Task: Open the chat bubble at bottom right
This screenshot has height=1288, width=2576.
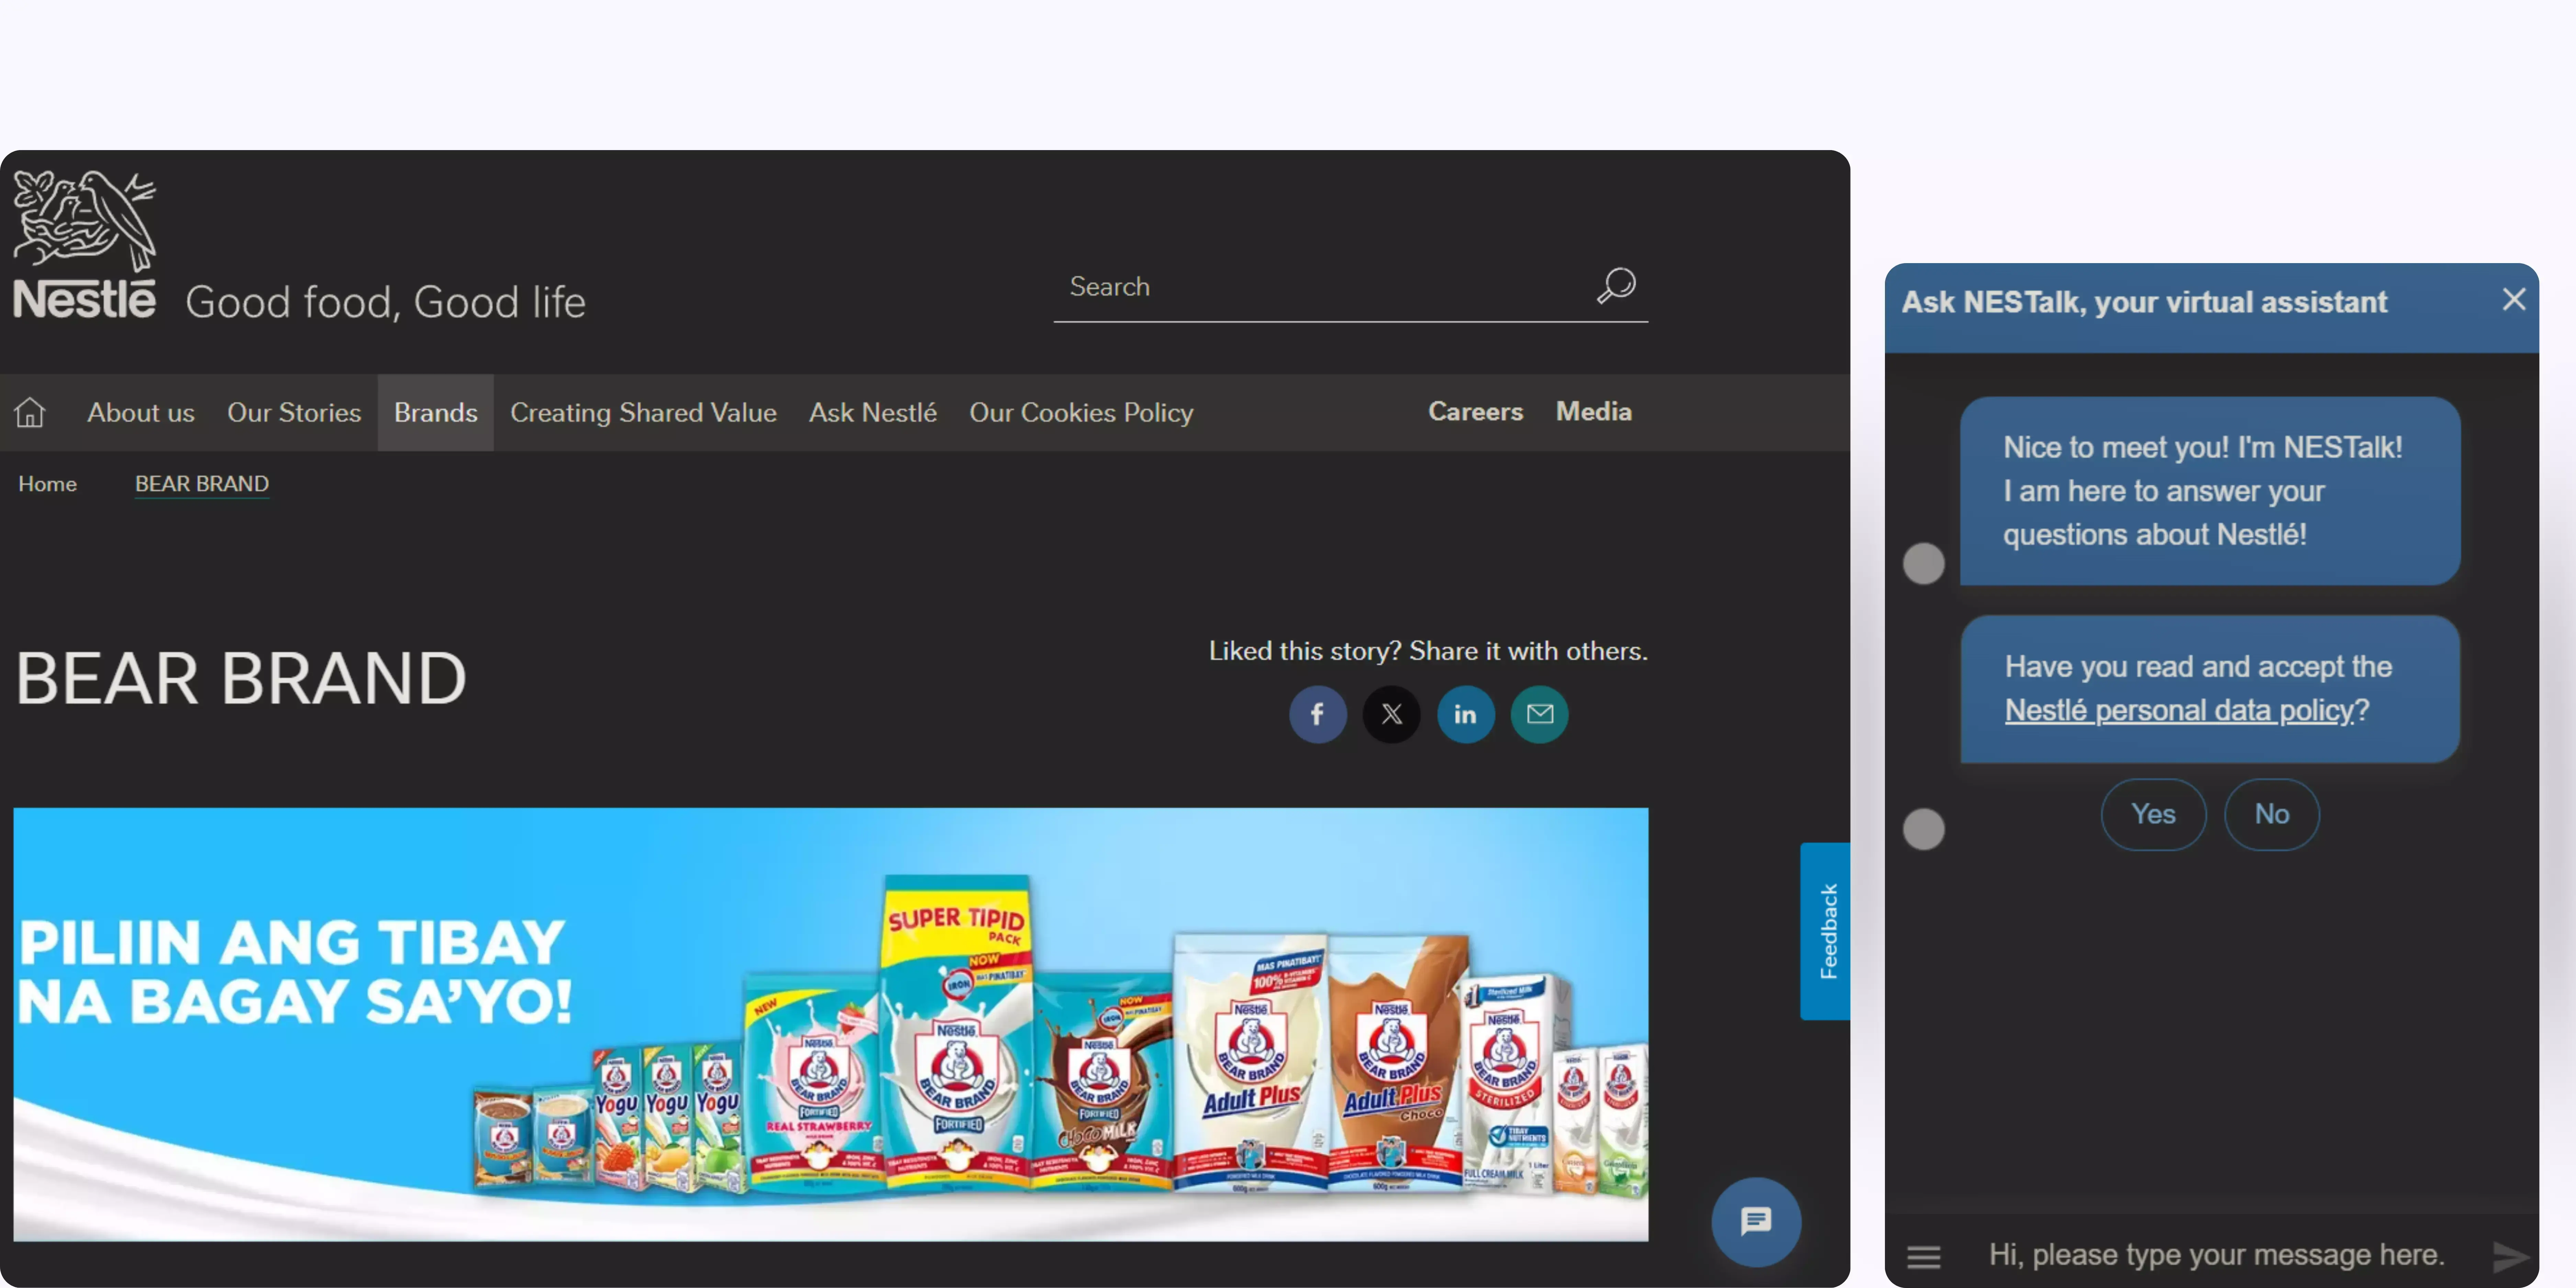Action: click(x=1756, y=1222)
